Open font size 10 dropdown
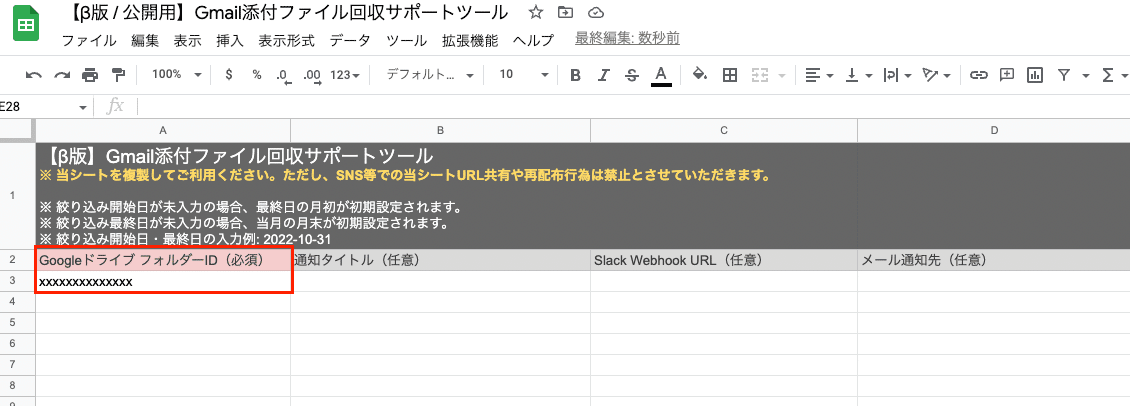This screenshot has height=406, width=1130. (x=523, y=74)
